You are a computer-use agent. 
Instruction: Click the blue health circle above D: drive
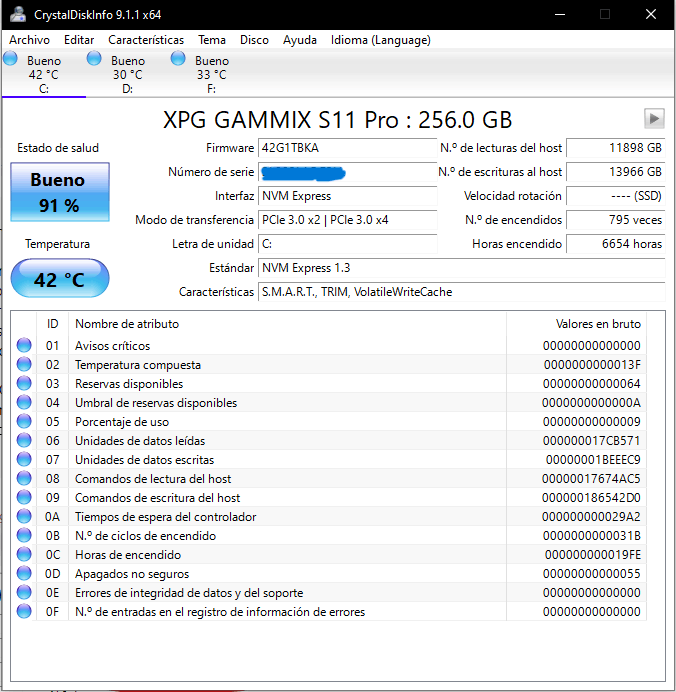[x=94, y=58]
